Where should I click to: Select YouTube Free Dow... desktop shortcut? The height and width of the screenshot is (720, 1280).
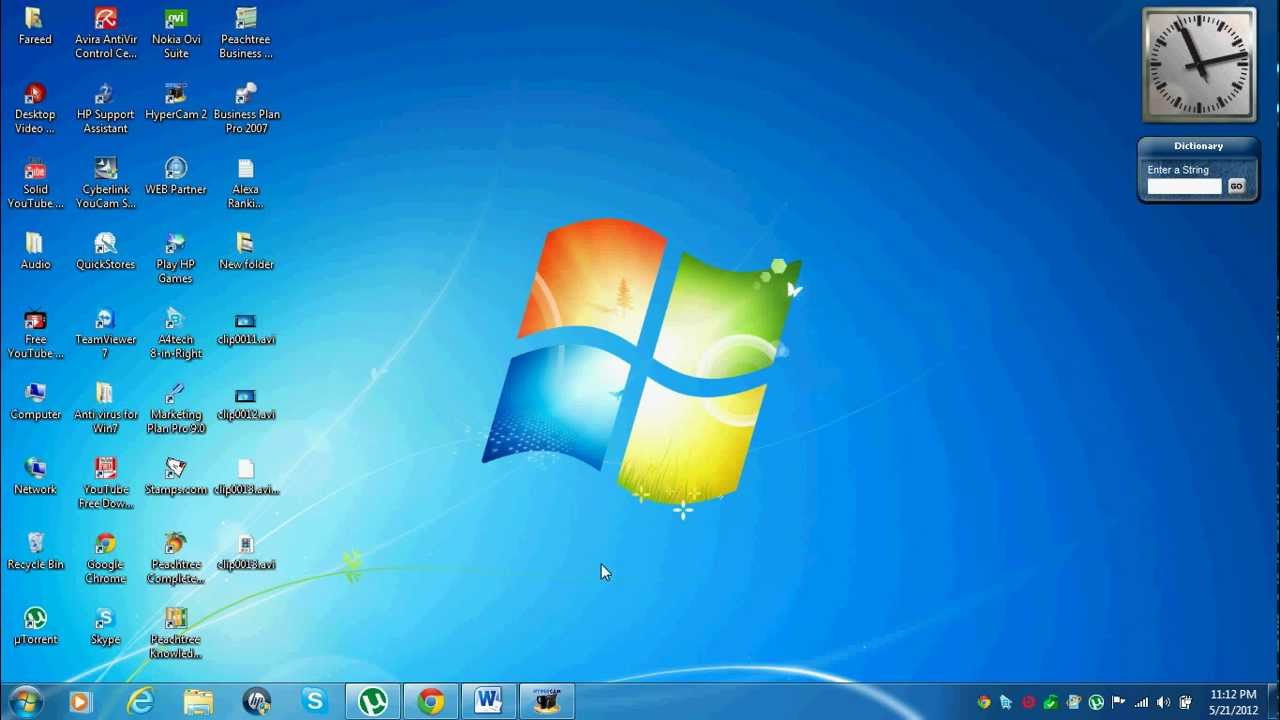[105, 484]
